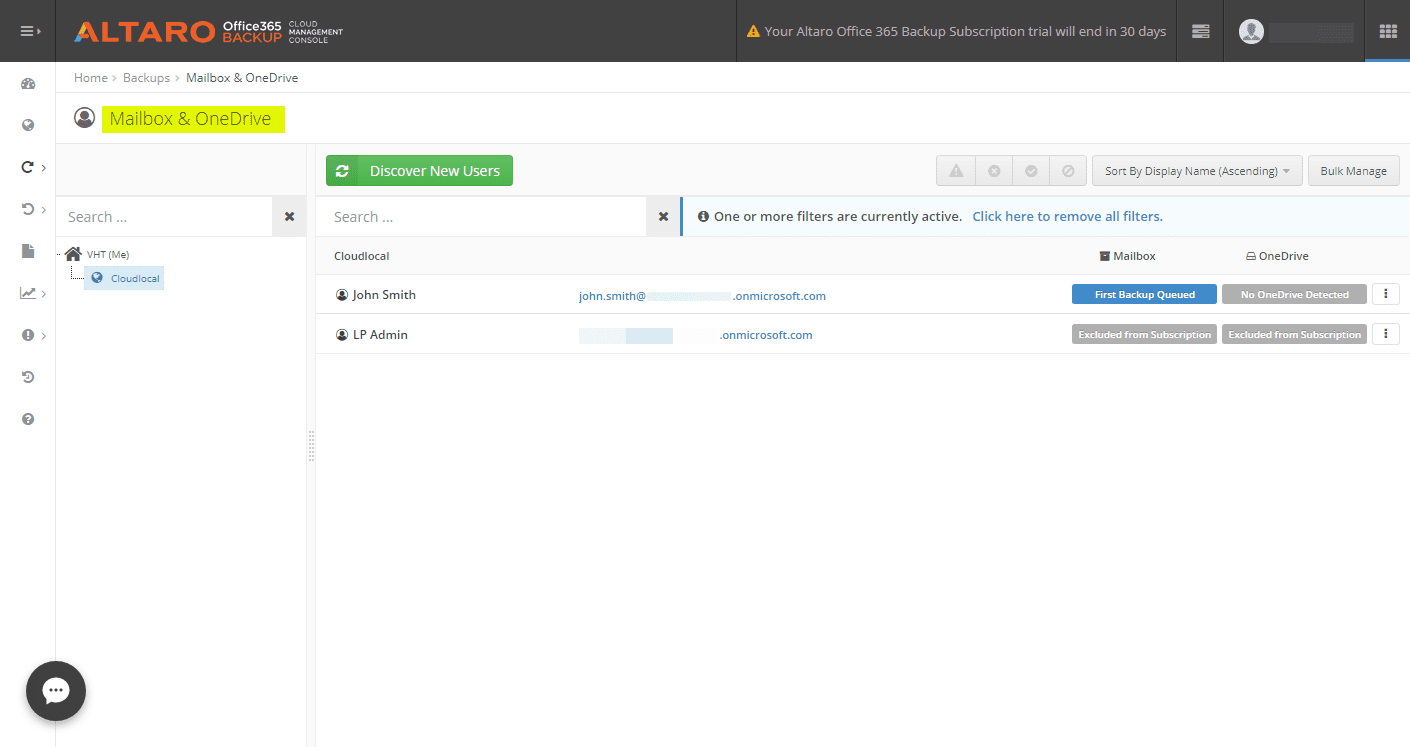Click here to remove all filters link

(1067, 216)
